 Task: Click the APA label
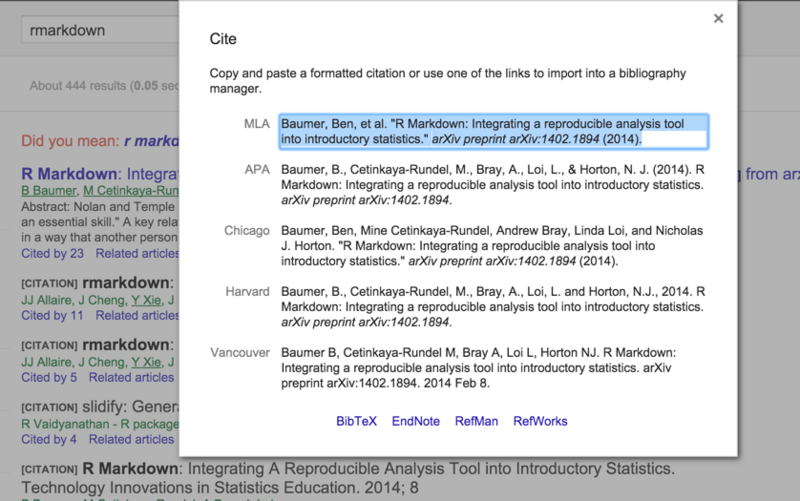pos(257,170)
